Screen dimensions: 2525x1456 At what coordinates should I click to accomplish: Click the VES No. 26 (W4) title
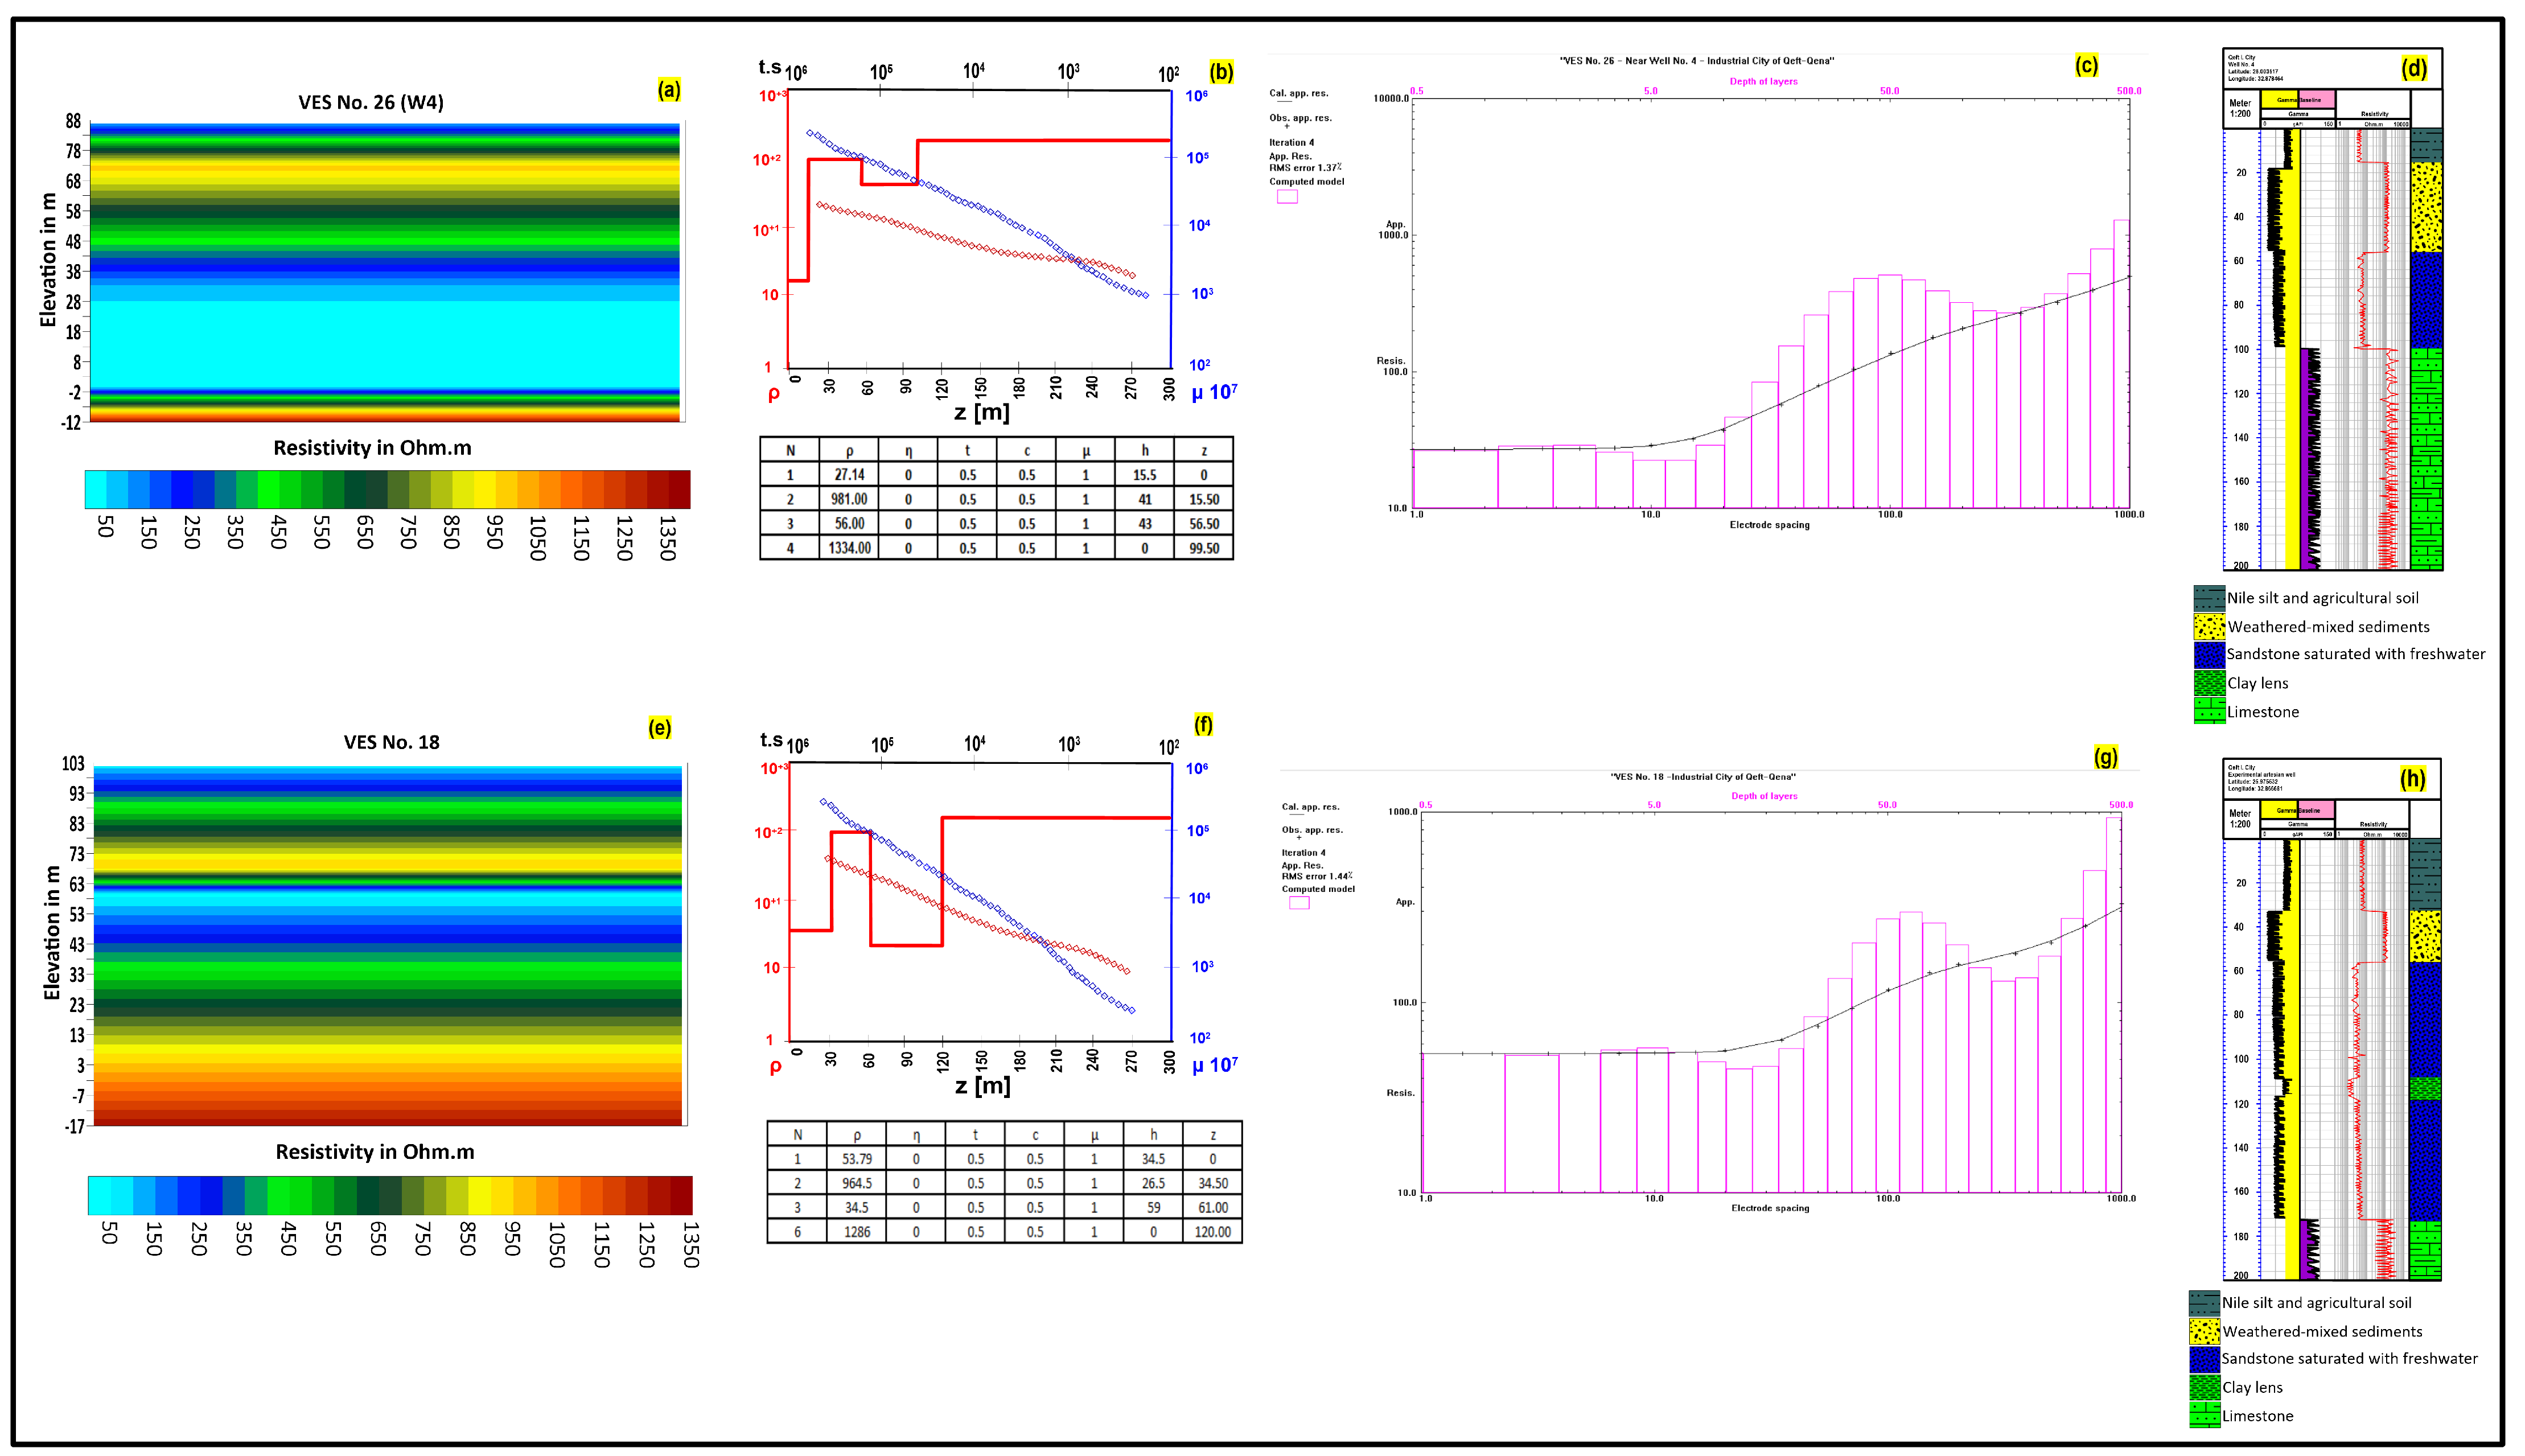pyautogui.click(x=371, y=102)
